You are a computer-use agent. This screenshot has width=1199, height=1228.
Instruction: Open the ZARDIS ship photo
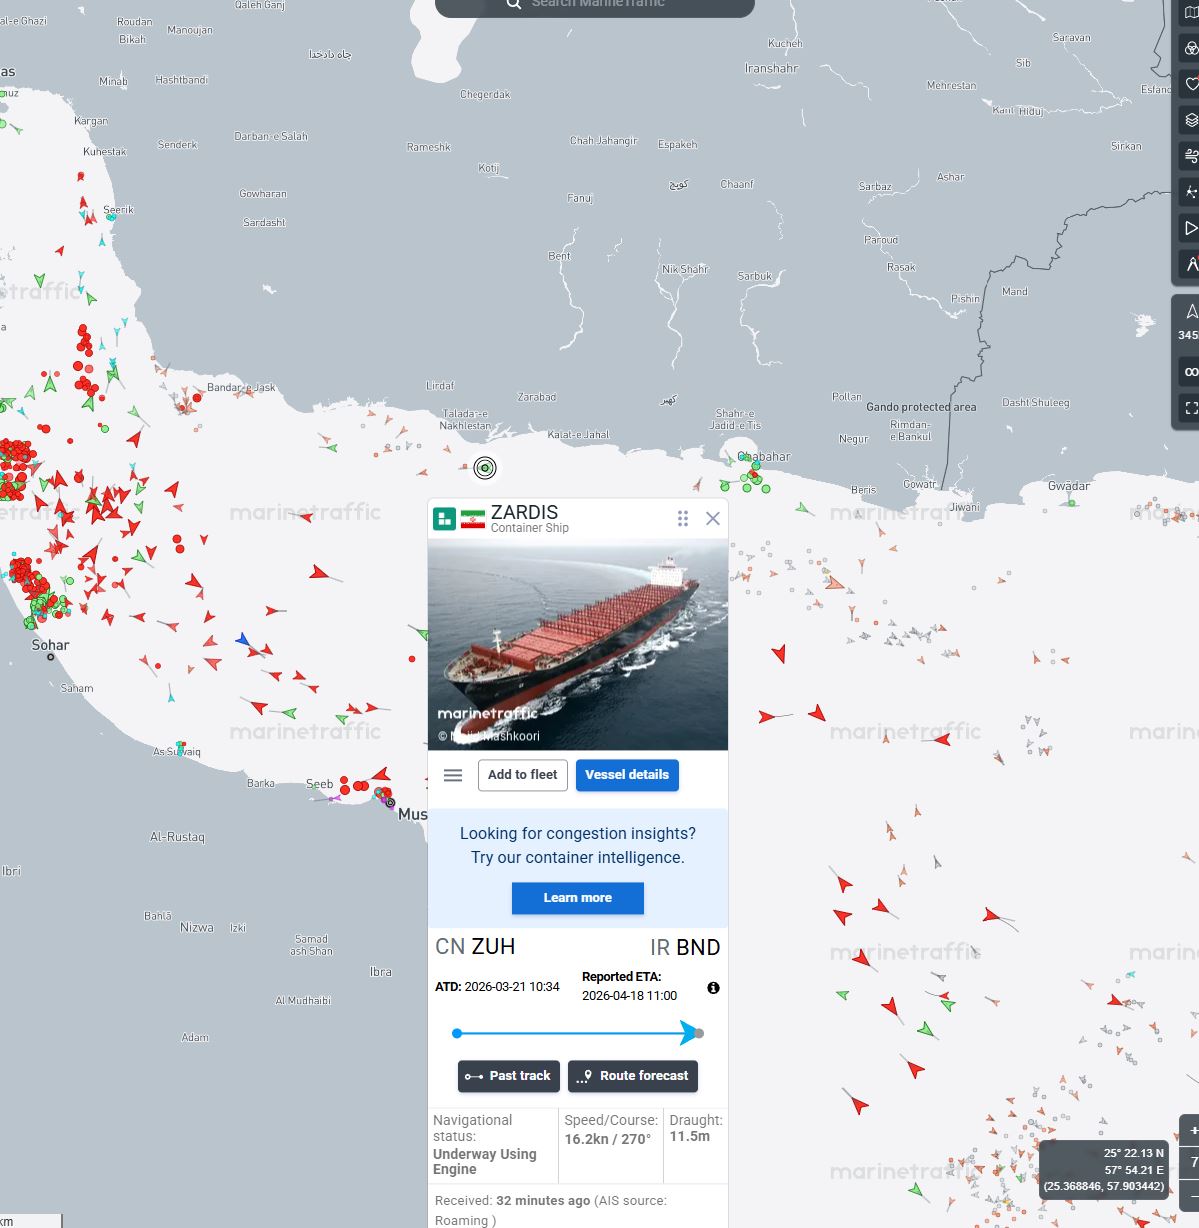(578, 645)
